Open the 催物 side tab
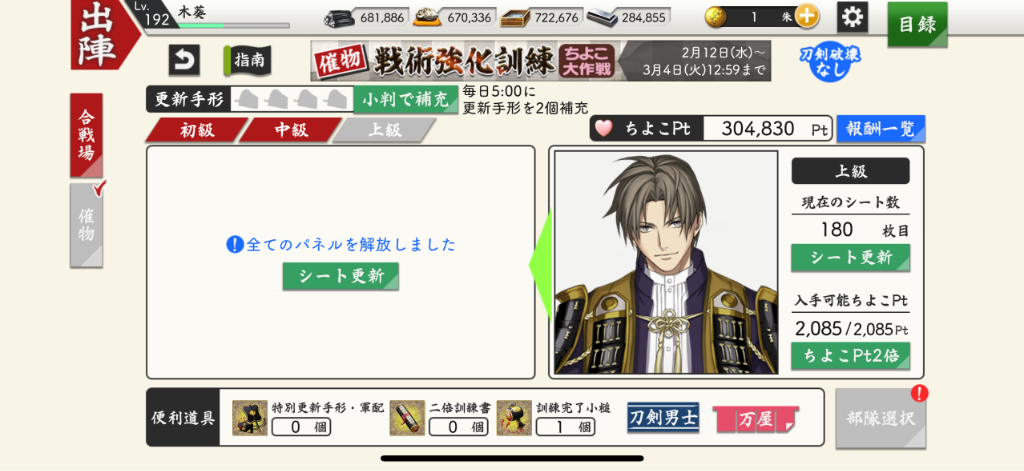The image size is (1024, 471). coord(86,225)
